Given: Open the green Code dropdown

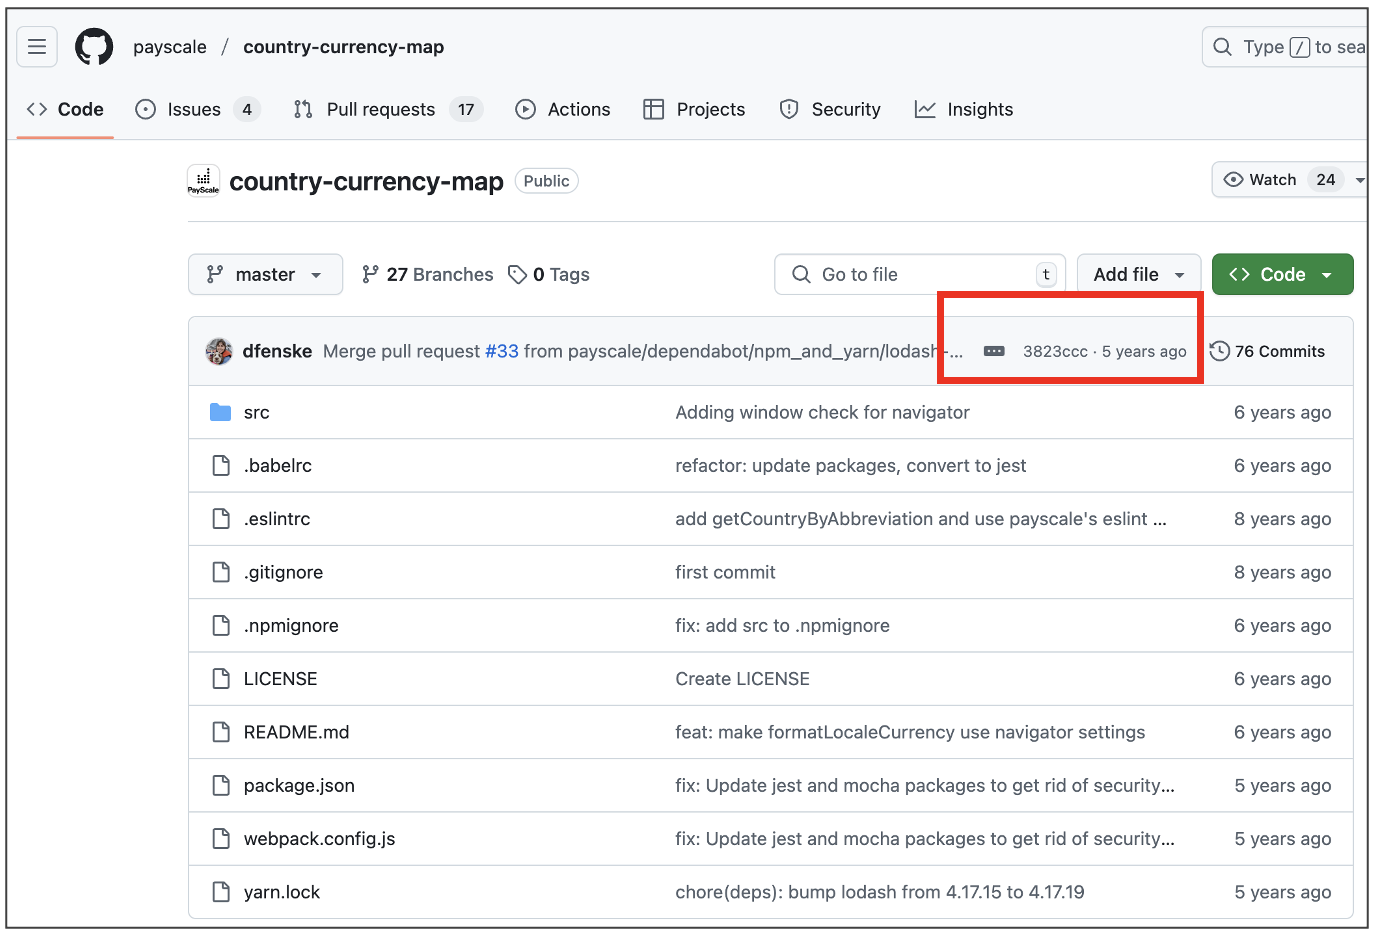Looking at the screenshot, I should [1282, 274].
